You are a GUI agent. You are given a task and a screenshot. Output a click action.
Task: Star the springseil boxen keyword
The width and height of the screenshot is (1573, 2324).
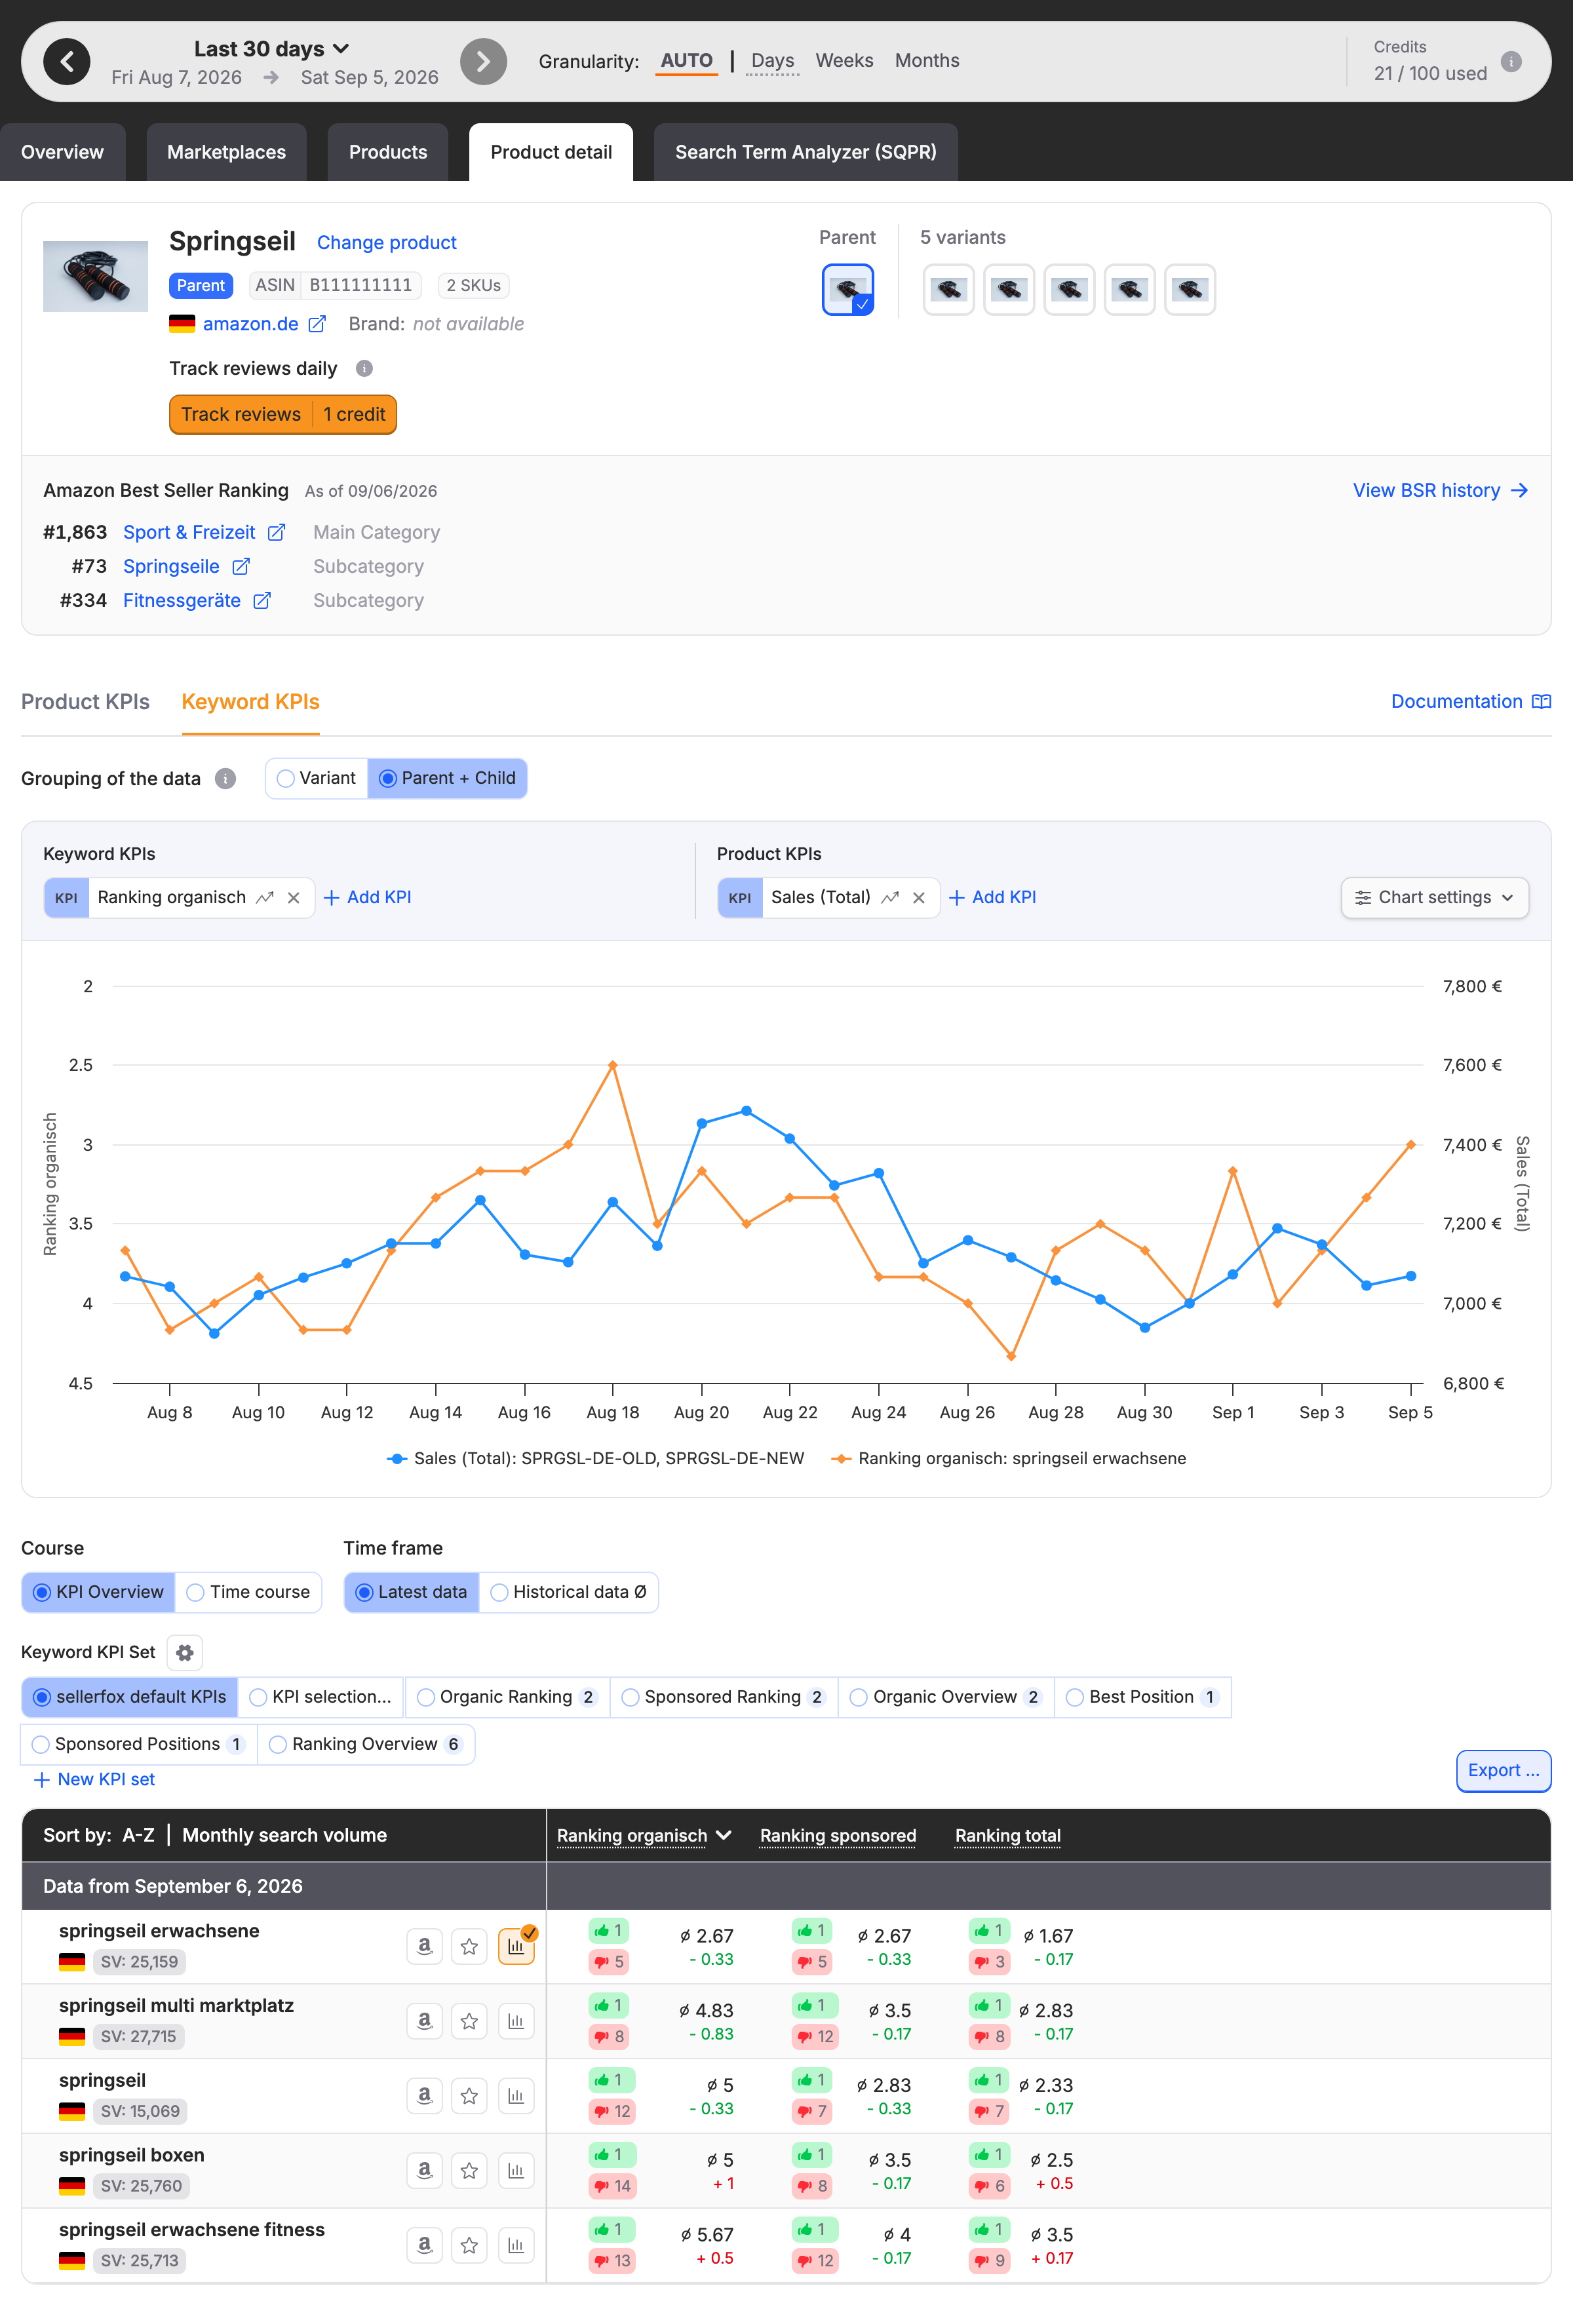(x=469, y=2171)
